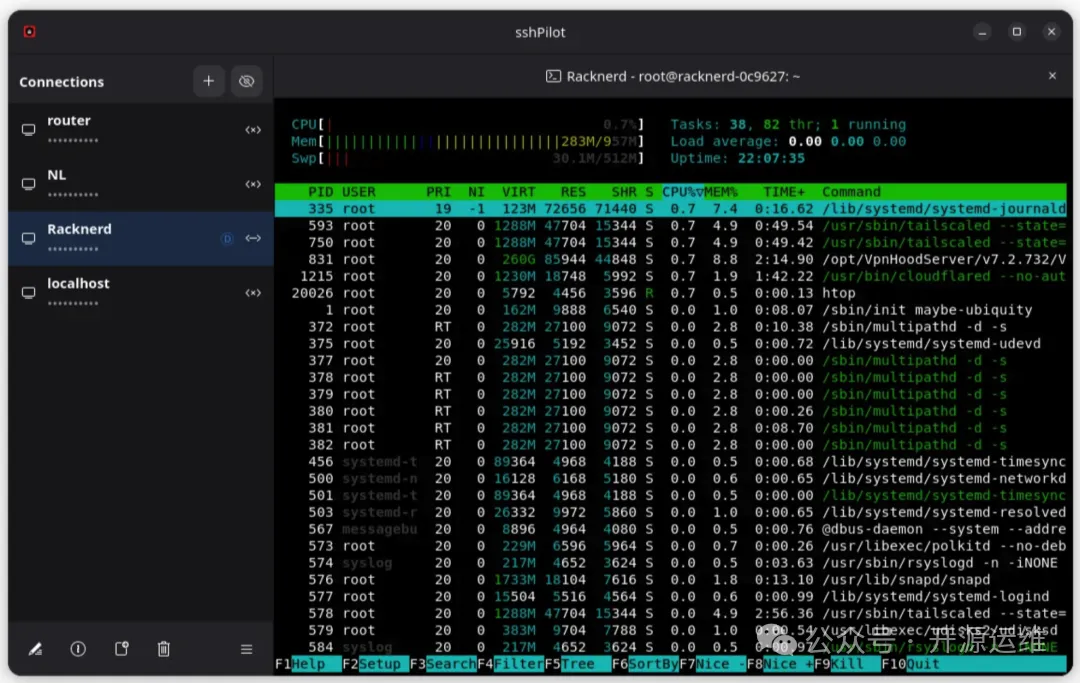This screenshot has height=683, width=1080.
Task: Sort by clicking the CPU% column header
Action: click(x=680, y=192)
